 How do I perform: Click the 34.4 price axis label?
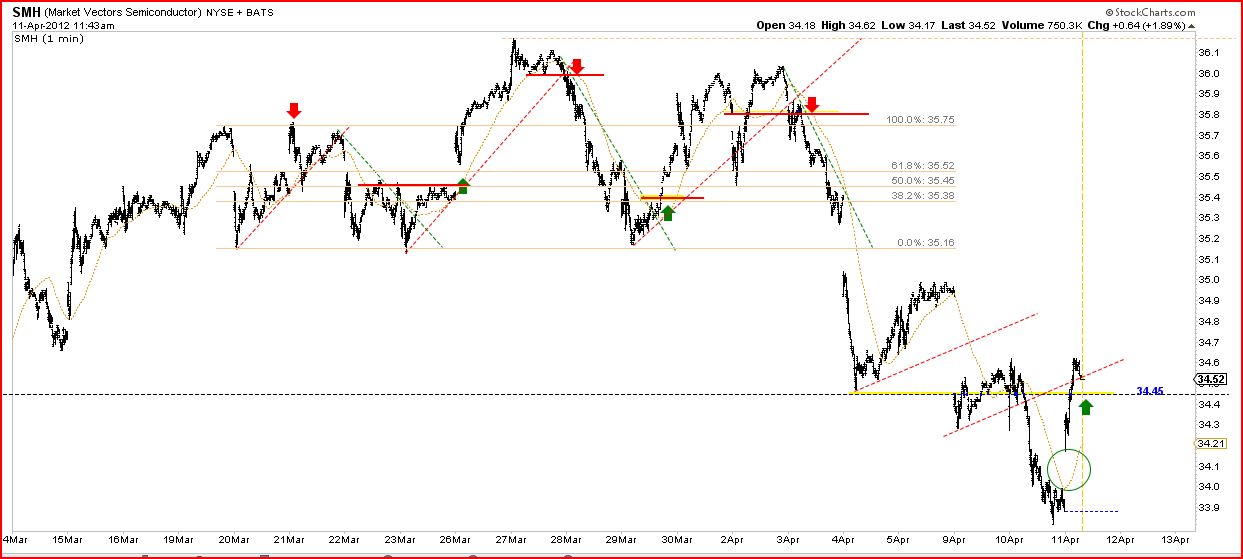pyautogui.click(x=1207, y=404)
